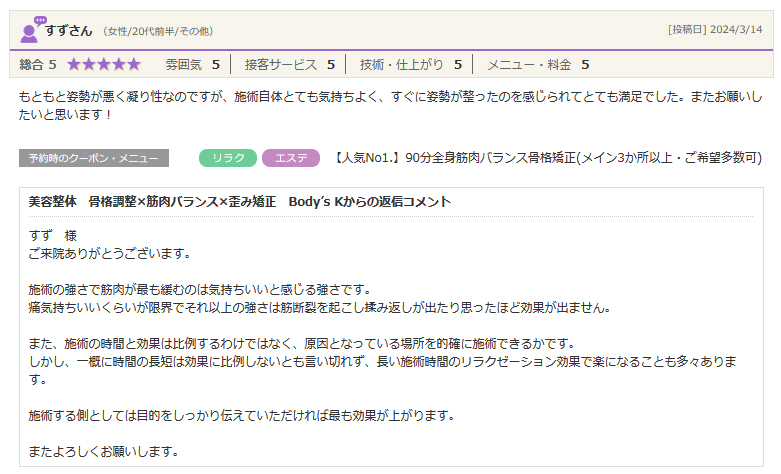Click the purple reviewer avatar icon
Image resolution: width=781 pixels, height=474 pixels.
[x=31, y=29]
